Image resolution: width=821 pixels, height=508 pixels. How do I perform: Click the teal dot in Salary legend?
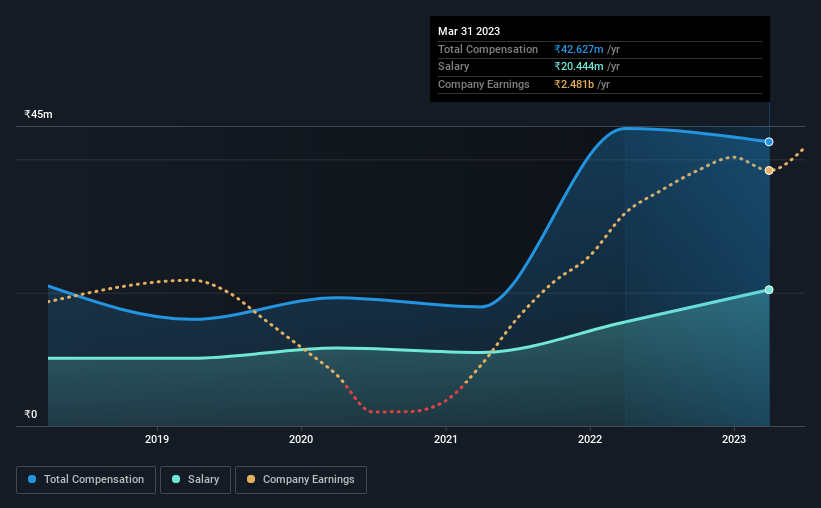(176, 479)
